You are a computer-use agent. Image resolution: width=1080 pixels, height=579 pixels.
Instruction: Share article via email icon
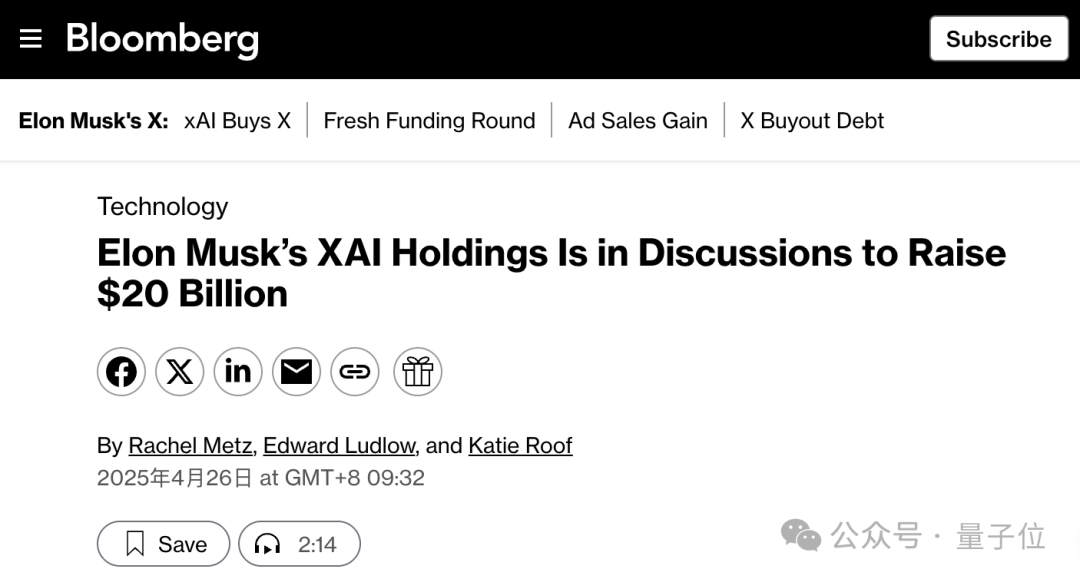point(296,372)
